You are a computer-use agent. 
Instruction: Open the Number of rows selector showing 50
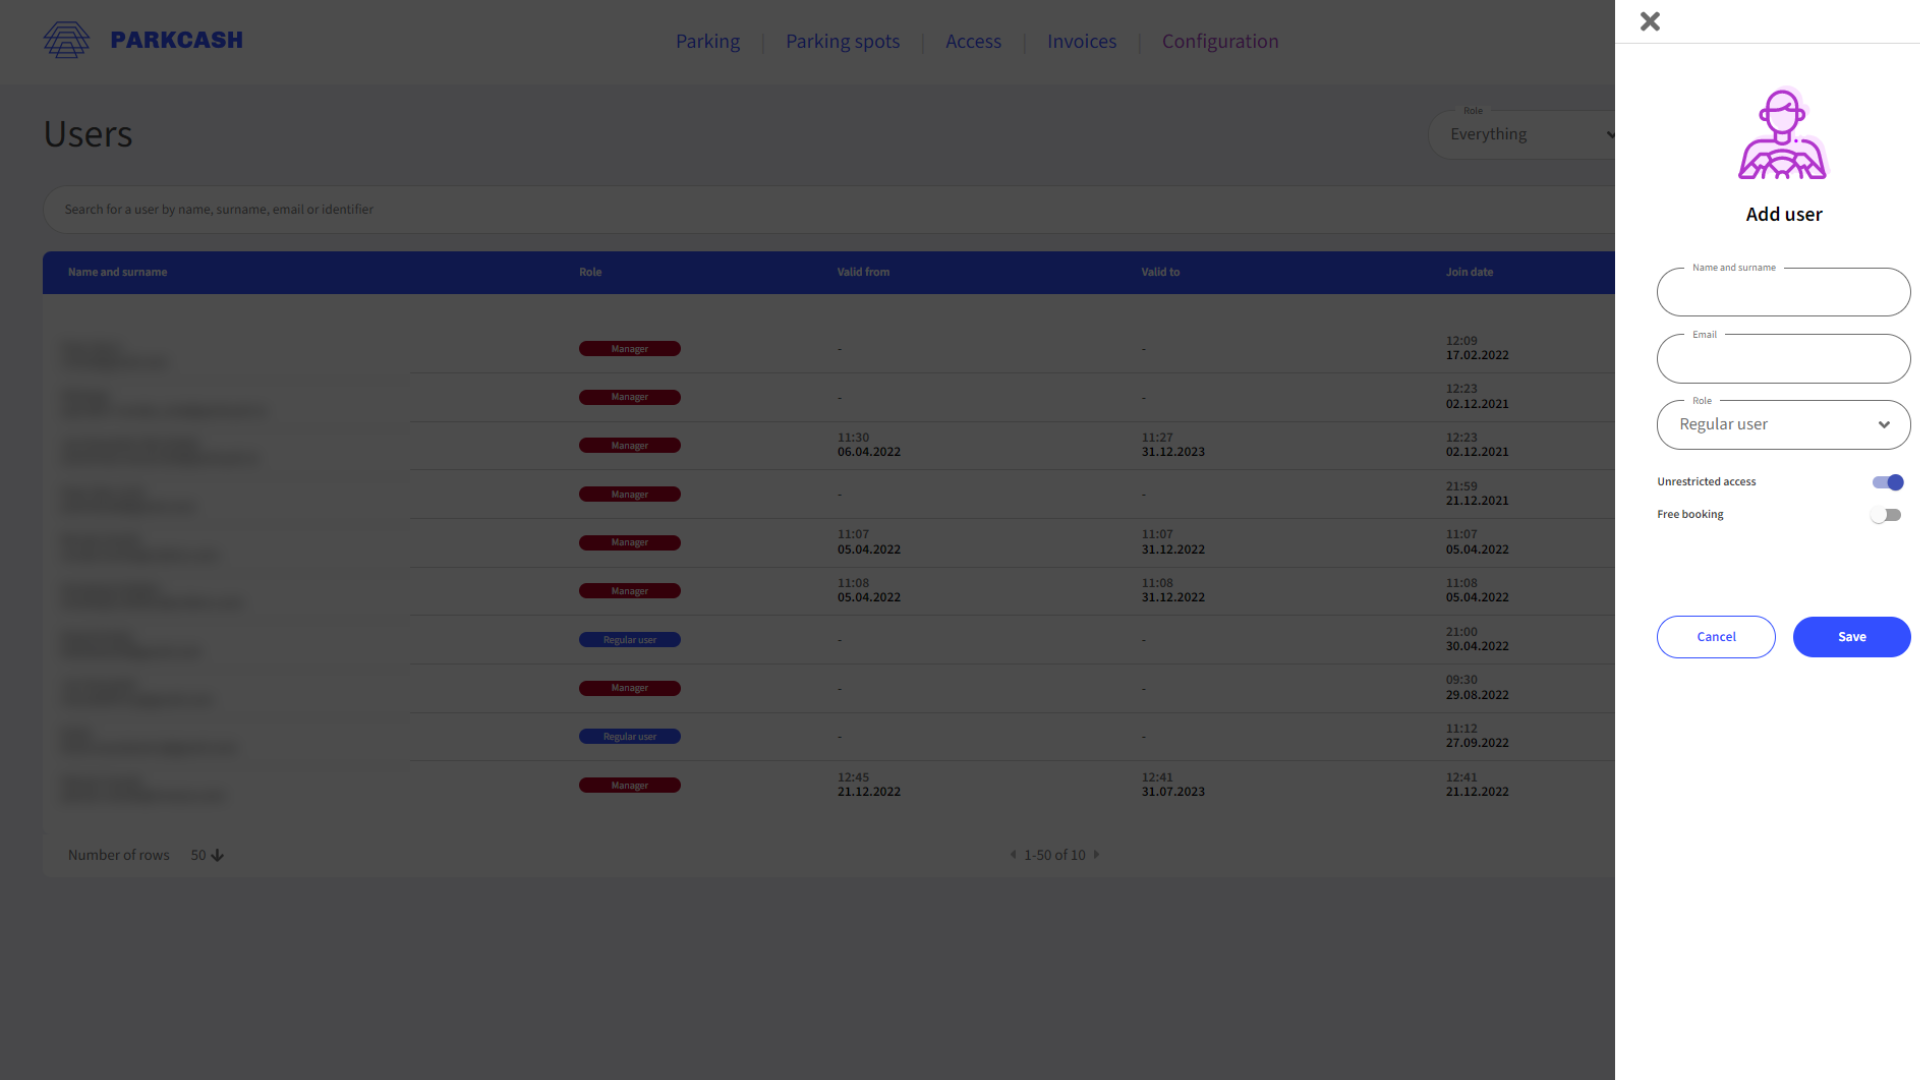click(x=199, y=855)
